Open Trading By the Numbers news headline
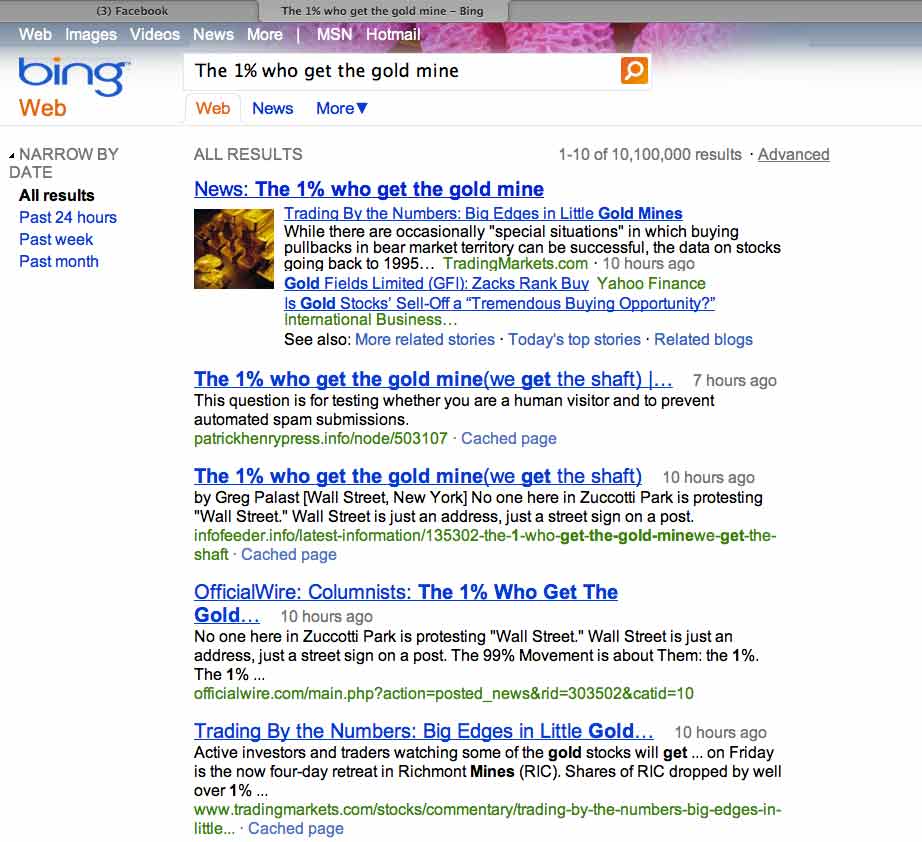 (x=483, y=213)
